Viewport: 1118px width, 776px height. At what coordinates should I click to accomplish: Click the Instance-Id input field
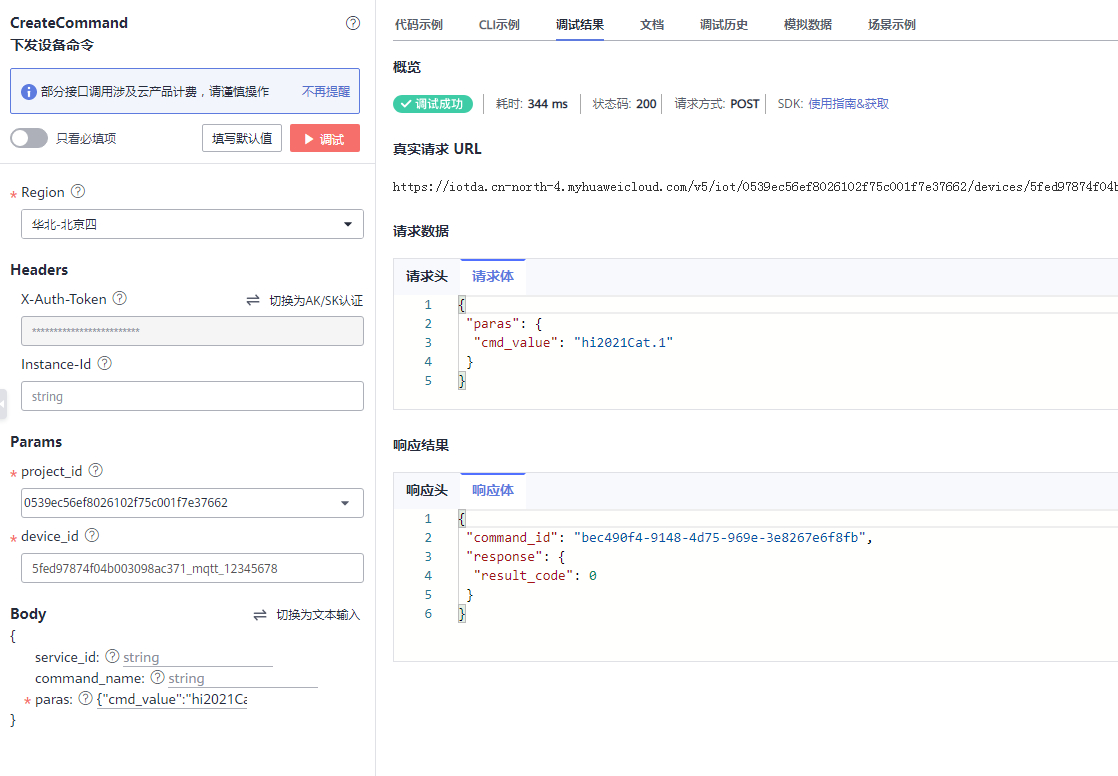(193, 396)
